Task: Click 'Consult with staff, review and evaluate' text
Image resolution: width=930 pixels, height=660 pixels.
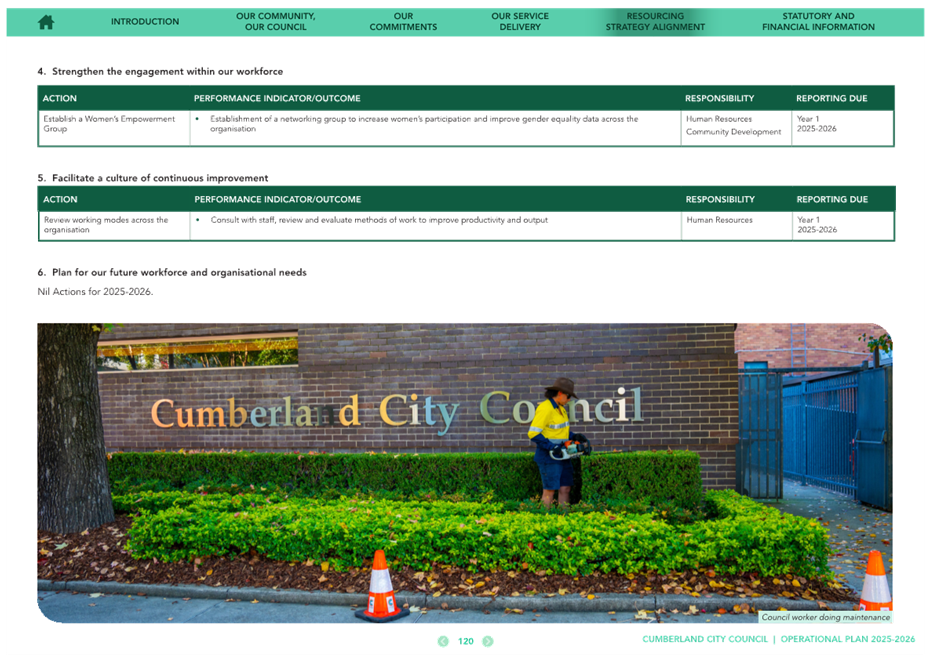Action: click(x=379, y=219)
